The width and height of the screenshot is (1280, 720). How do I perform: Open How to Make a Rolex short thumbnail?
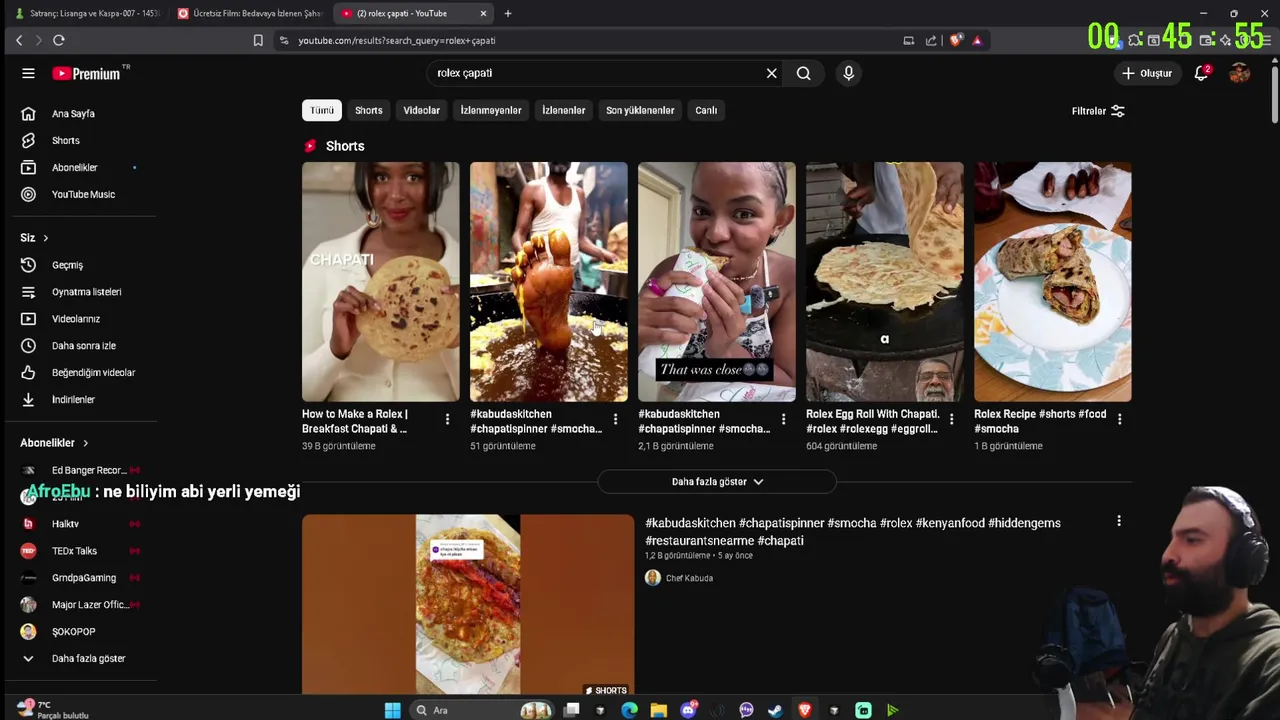(381, 282)
